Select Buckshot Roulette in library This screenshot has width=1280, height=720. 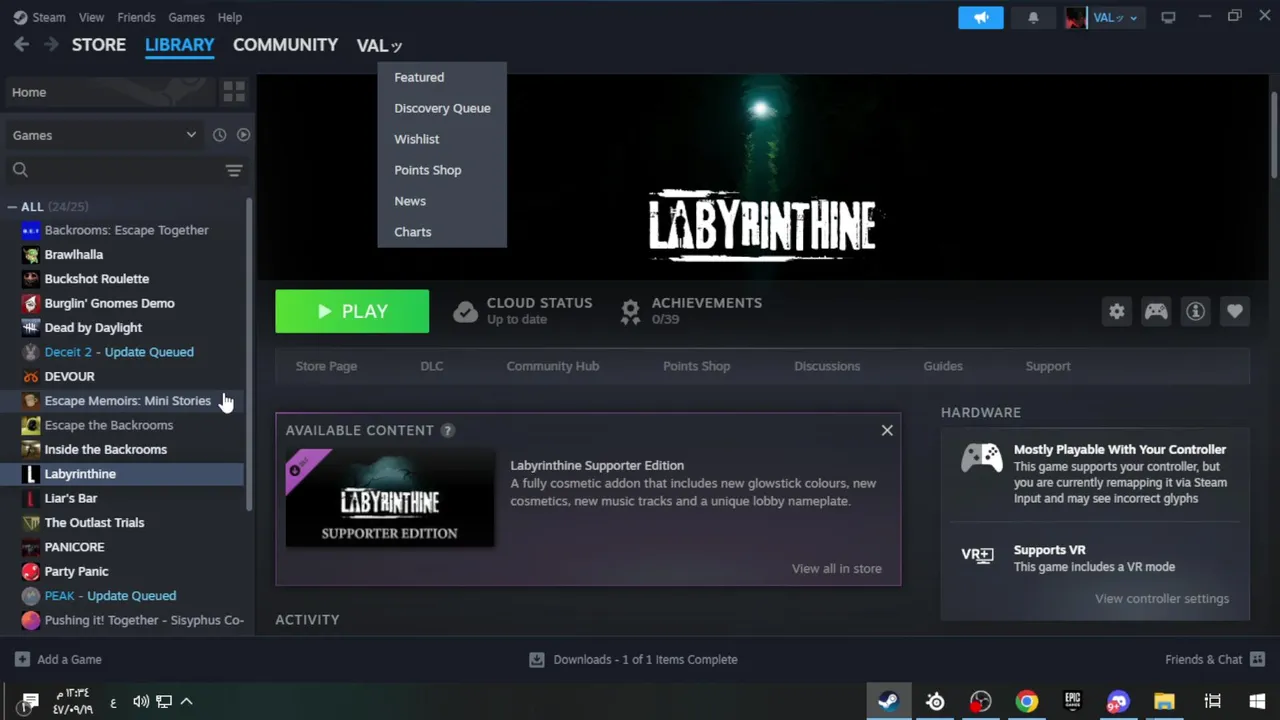click(96, 279)
